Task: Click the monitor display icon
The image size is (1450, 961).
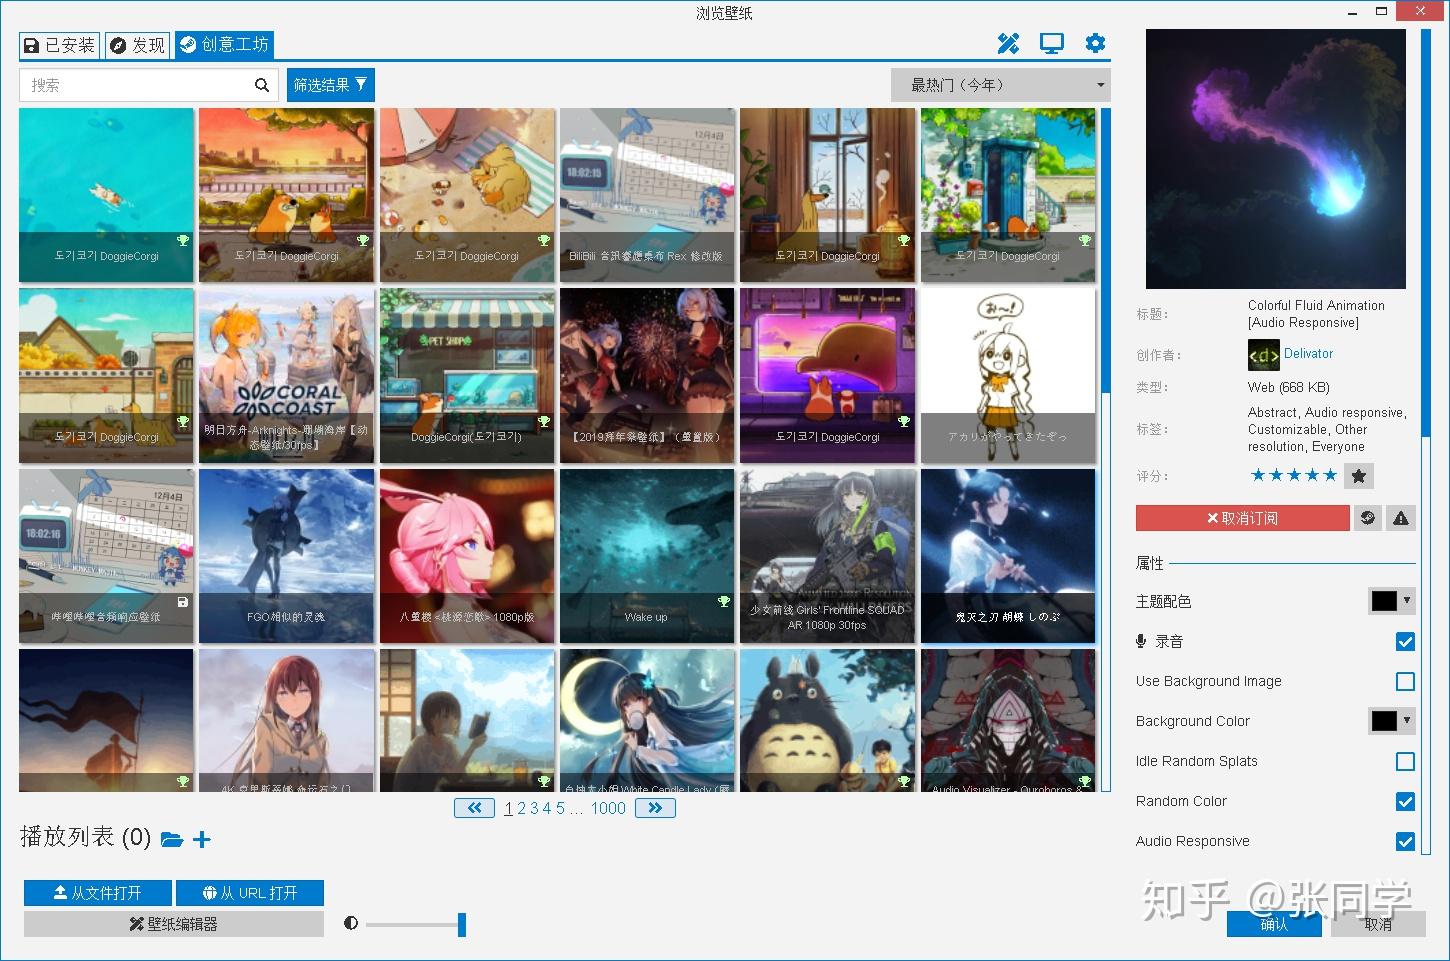Action: pyautogui.click(x=1052, y=43)
